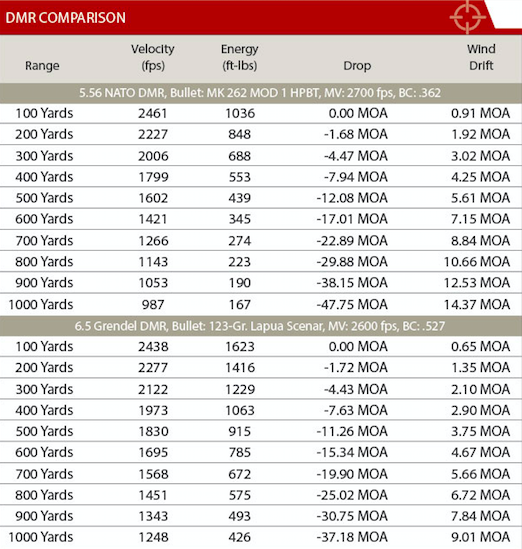Click drop value -19.90 MOA

[352, 474]
